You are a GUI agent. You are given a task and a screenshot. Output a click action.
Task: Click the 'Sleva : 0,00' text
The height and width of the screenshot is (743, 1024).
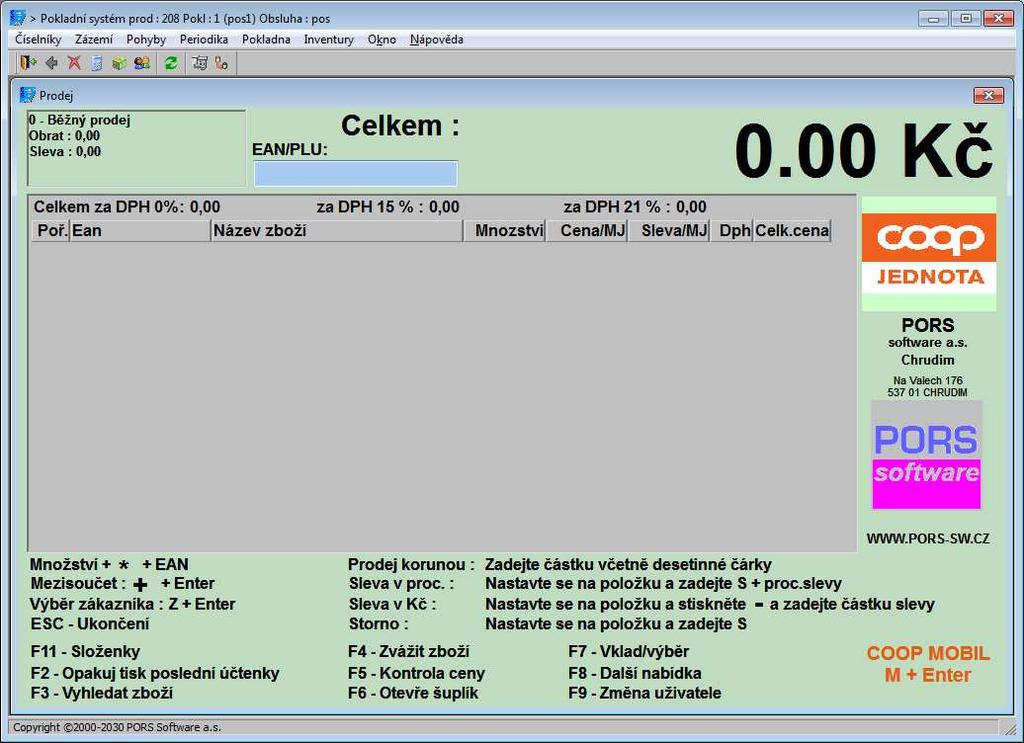coord(65,151)
